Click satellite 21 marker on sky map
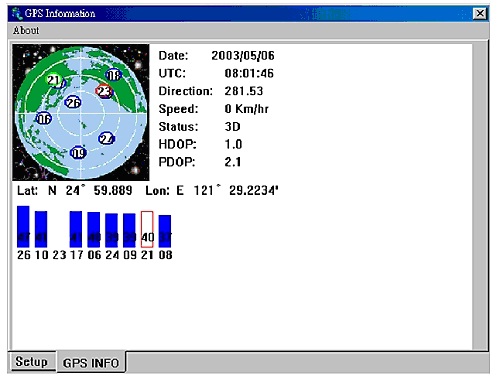Viewport: 500px width, 379px height. click(x=53, y=80)
